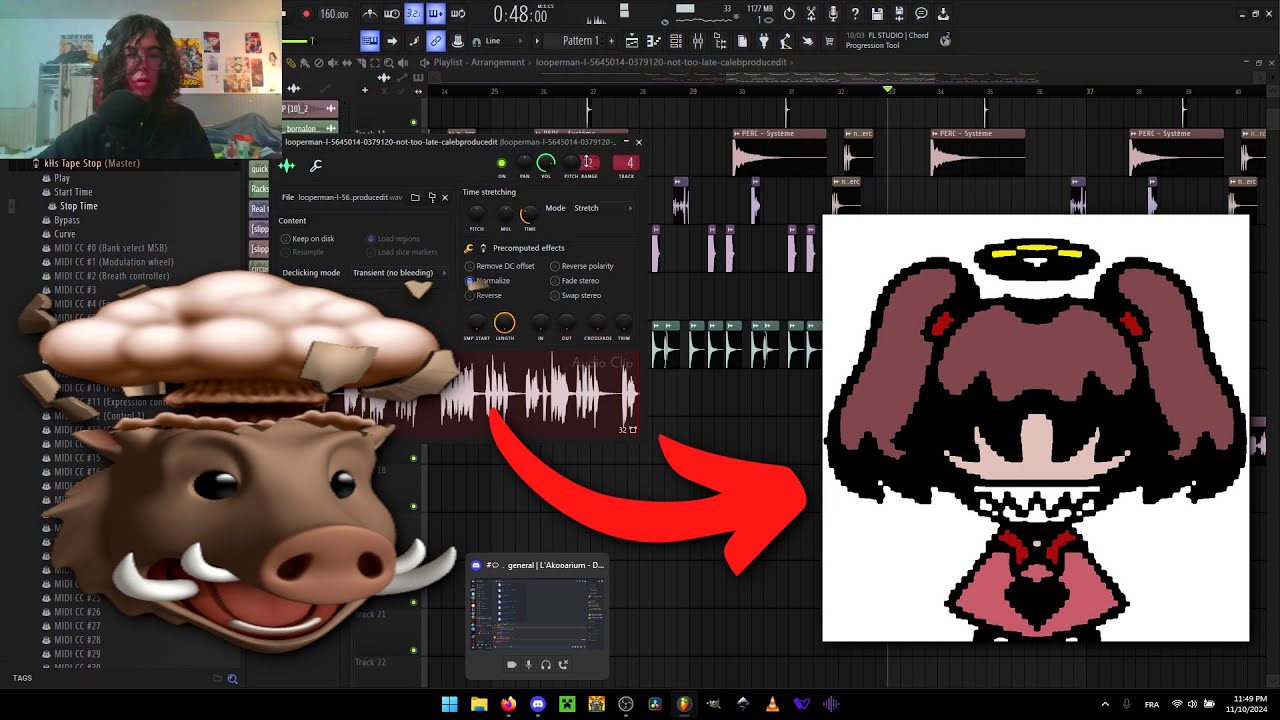Click the TAGS label at browser bottom
This screenshot has height=720, width=1280.
tap(22, 678)
